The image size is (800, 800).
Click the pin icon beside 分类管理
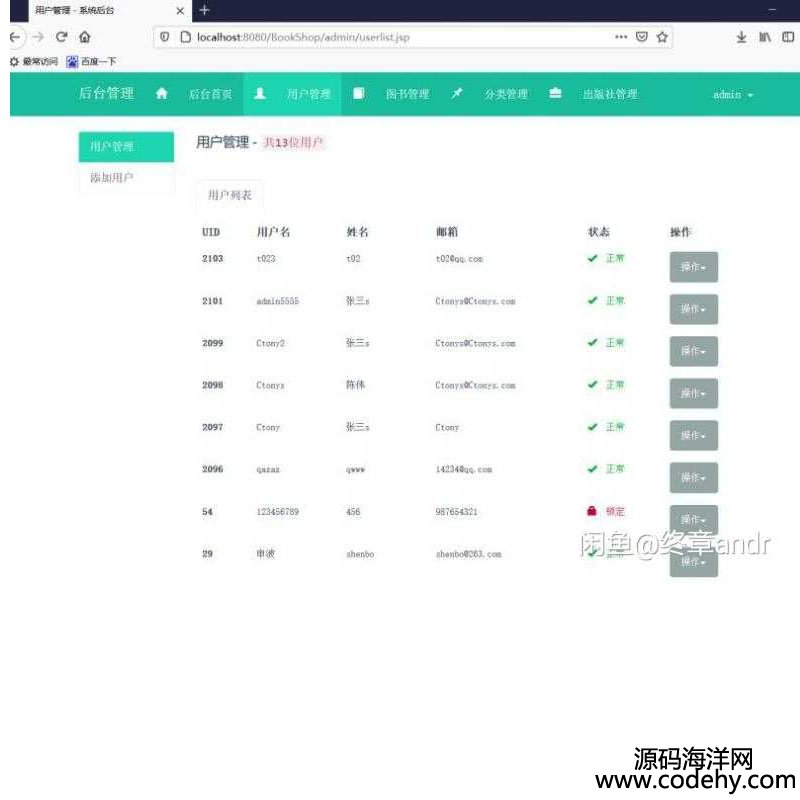tap(457, 94)
